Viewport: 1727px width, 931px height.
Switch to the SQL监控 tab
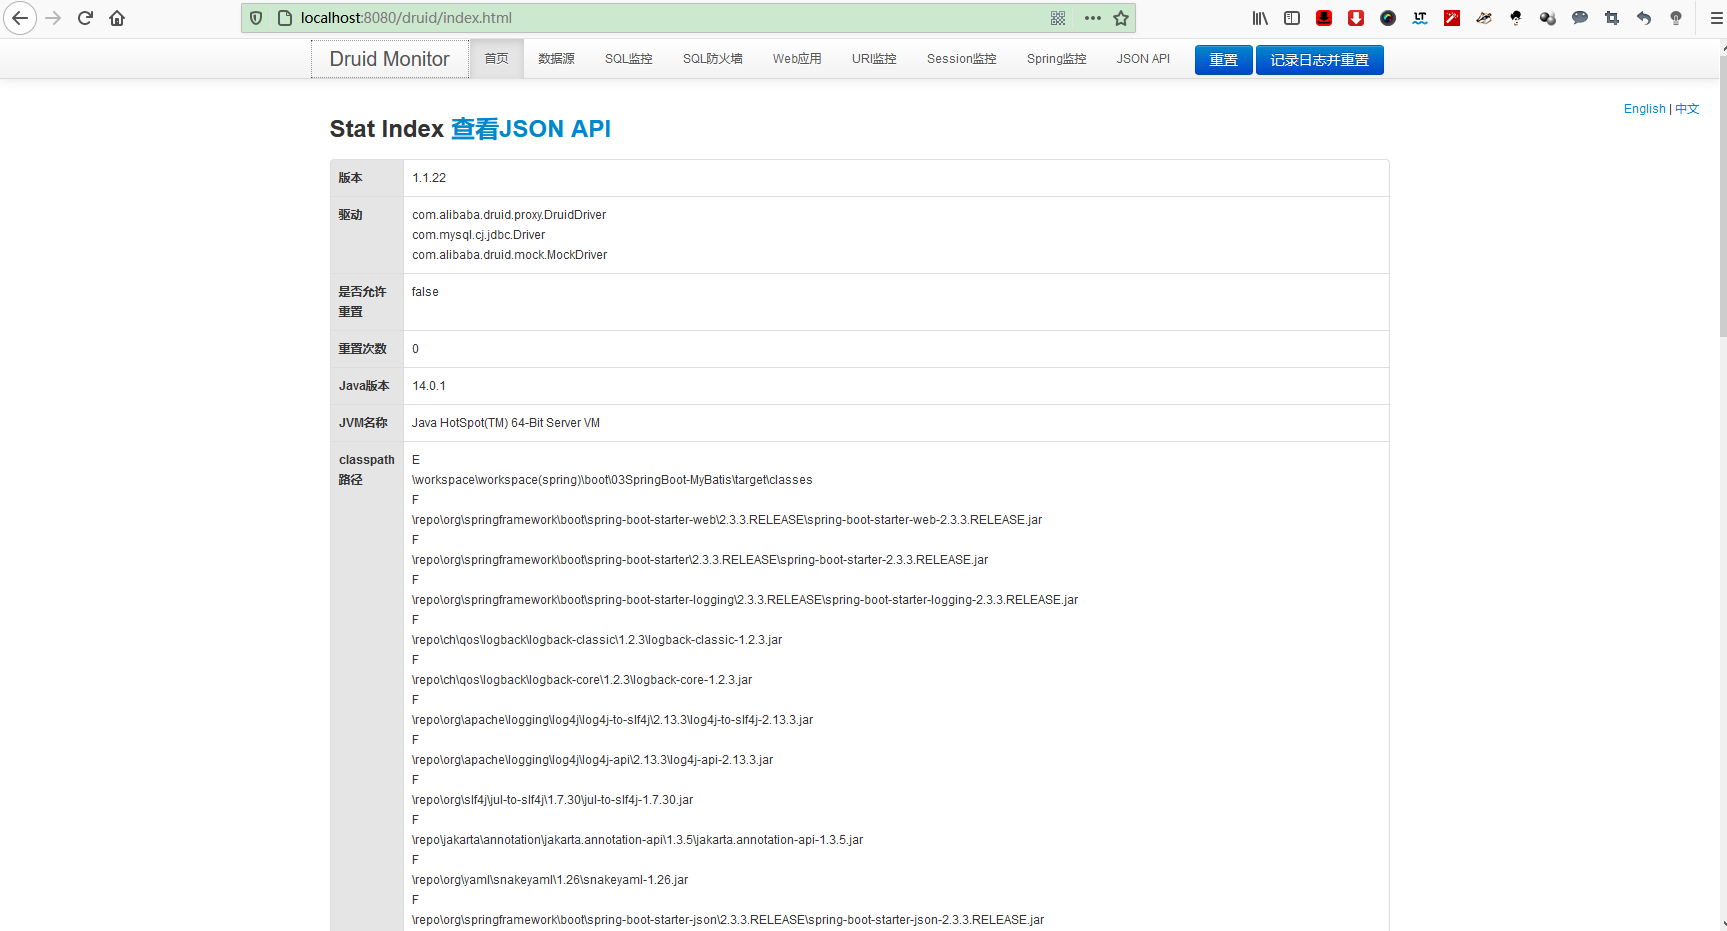(628, 59)
